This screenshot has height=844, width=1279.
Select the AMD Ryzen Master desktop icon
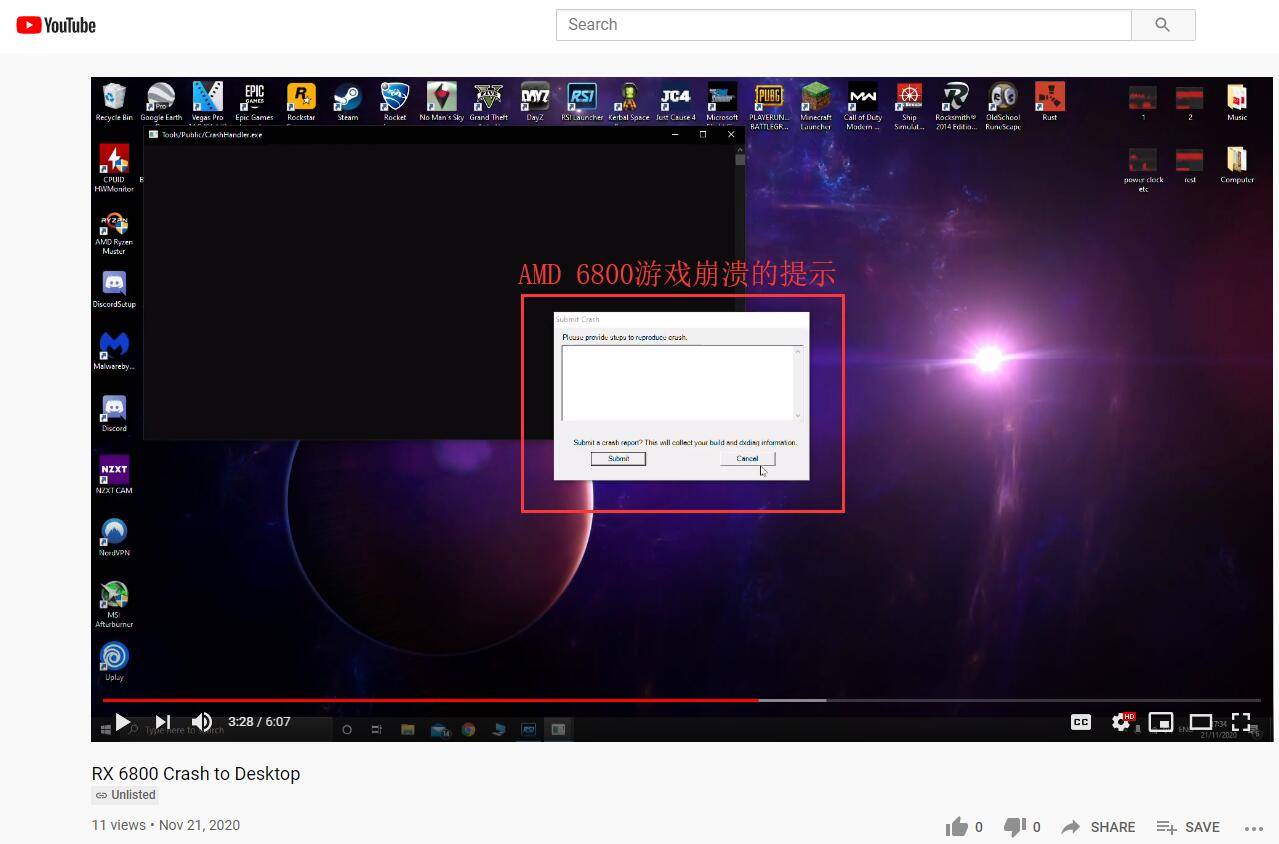tap(114, 232)
